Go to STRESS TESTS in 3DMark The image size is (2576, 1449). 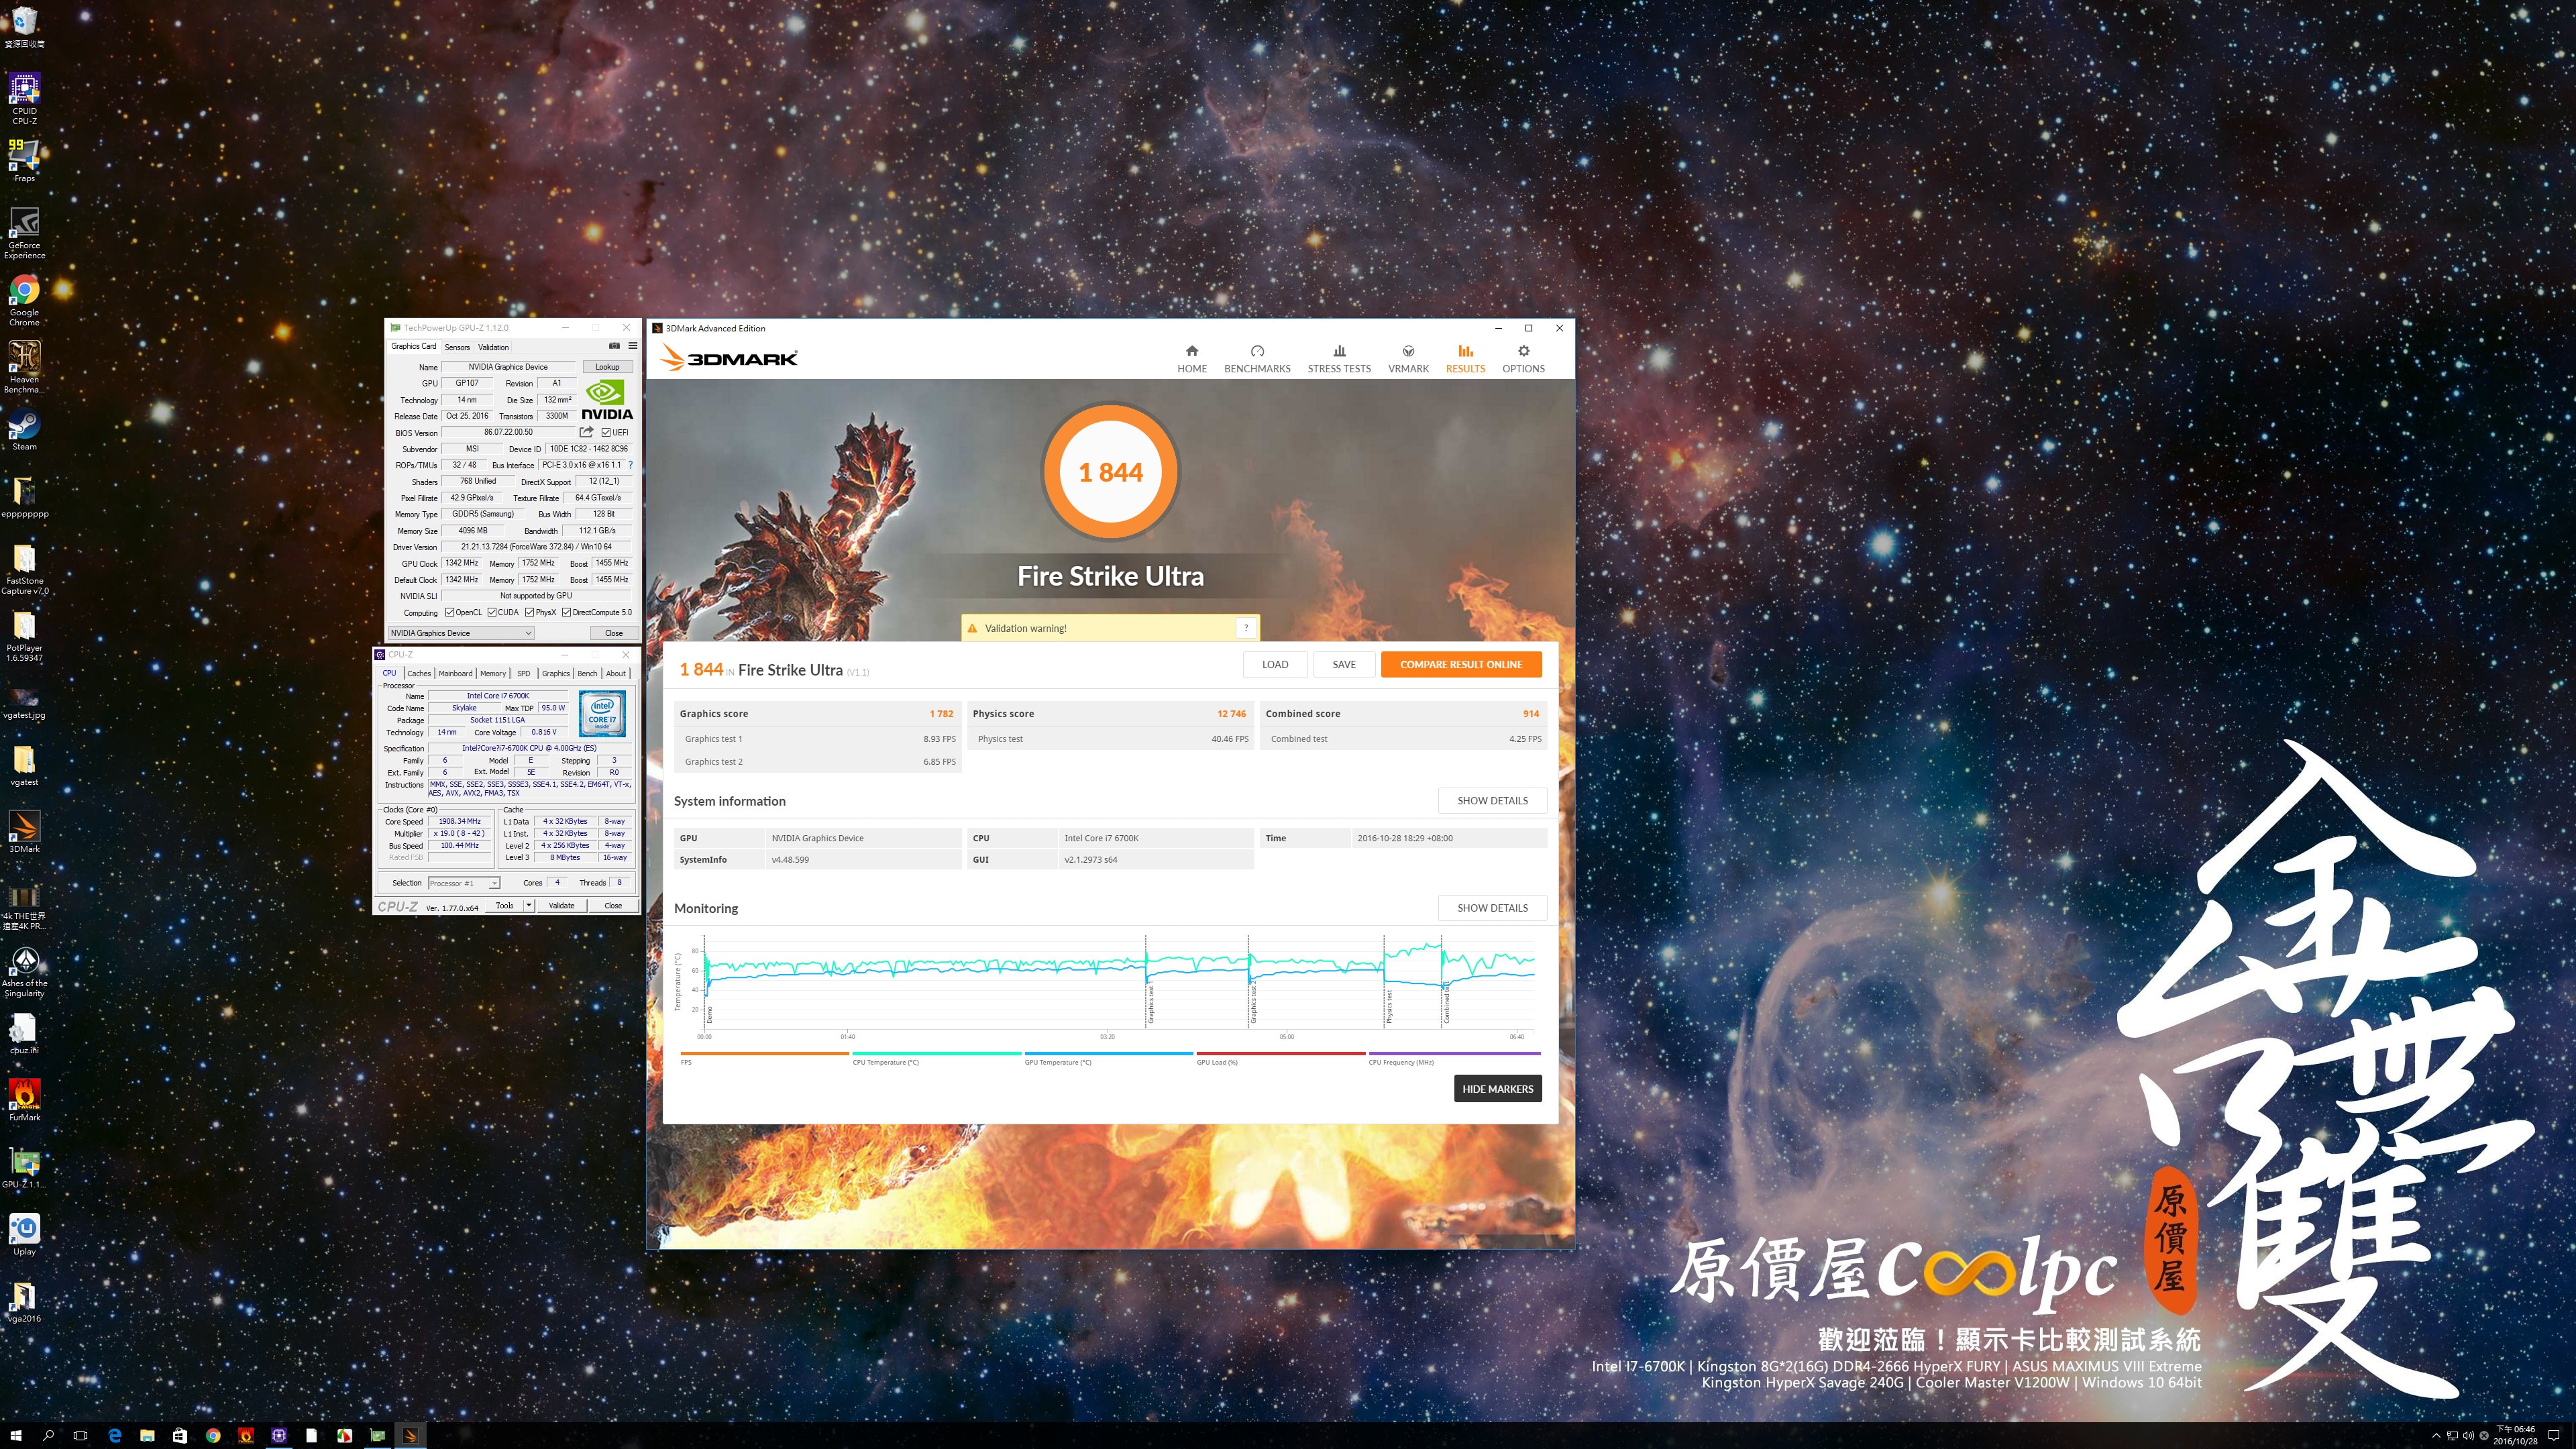click(x=1339, y=359)
